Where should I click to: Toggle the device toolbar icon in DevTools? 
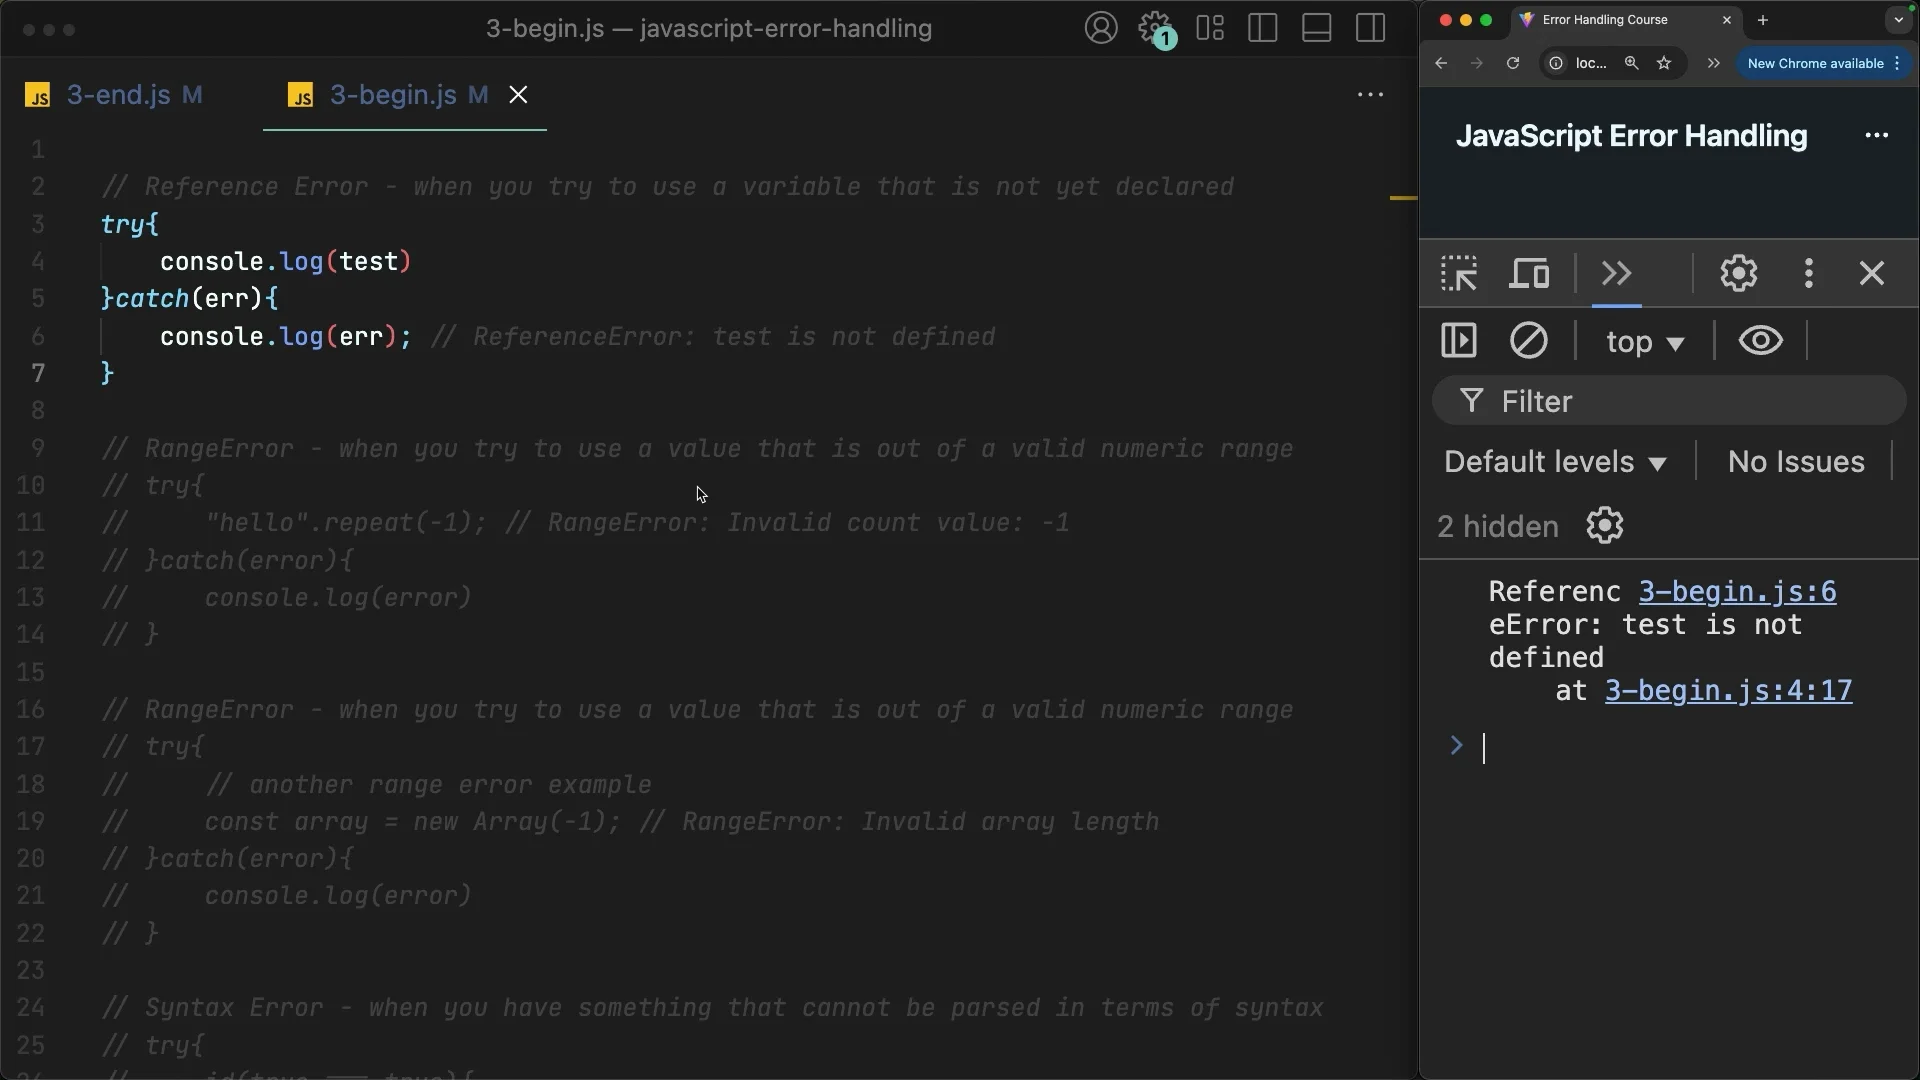[1529, 273]
